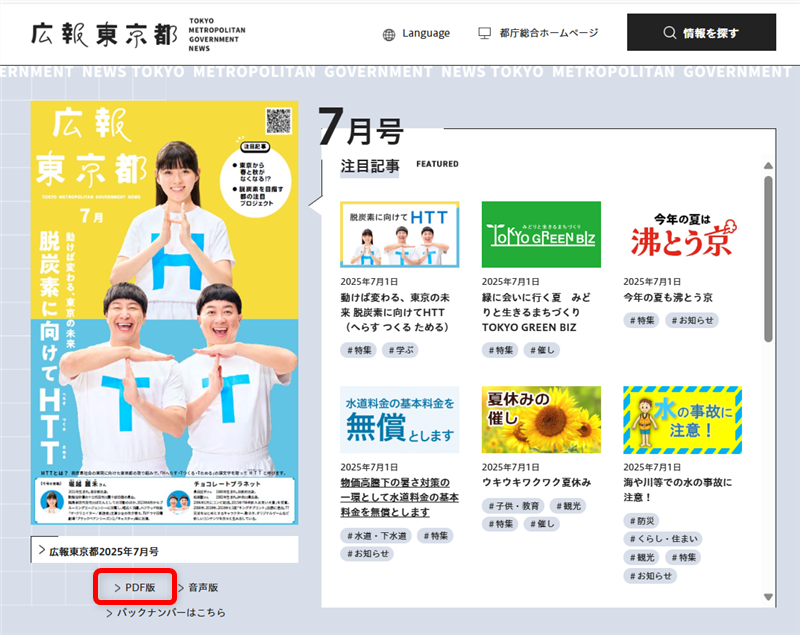Image resolution: width=800 pixels, height=635 pixels.
Task: Open the 水道料金 無償 article thumbnail
Action: 399,419
